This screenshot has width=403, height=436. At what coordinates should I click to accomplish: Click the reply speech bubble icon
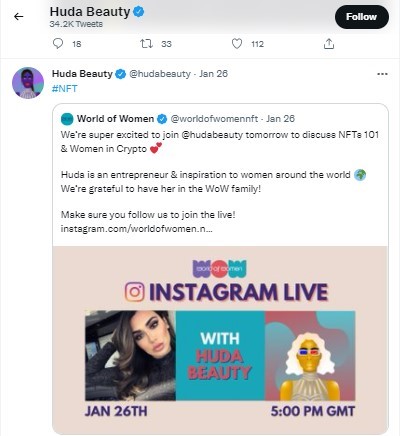click(58, 44)
